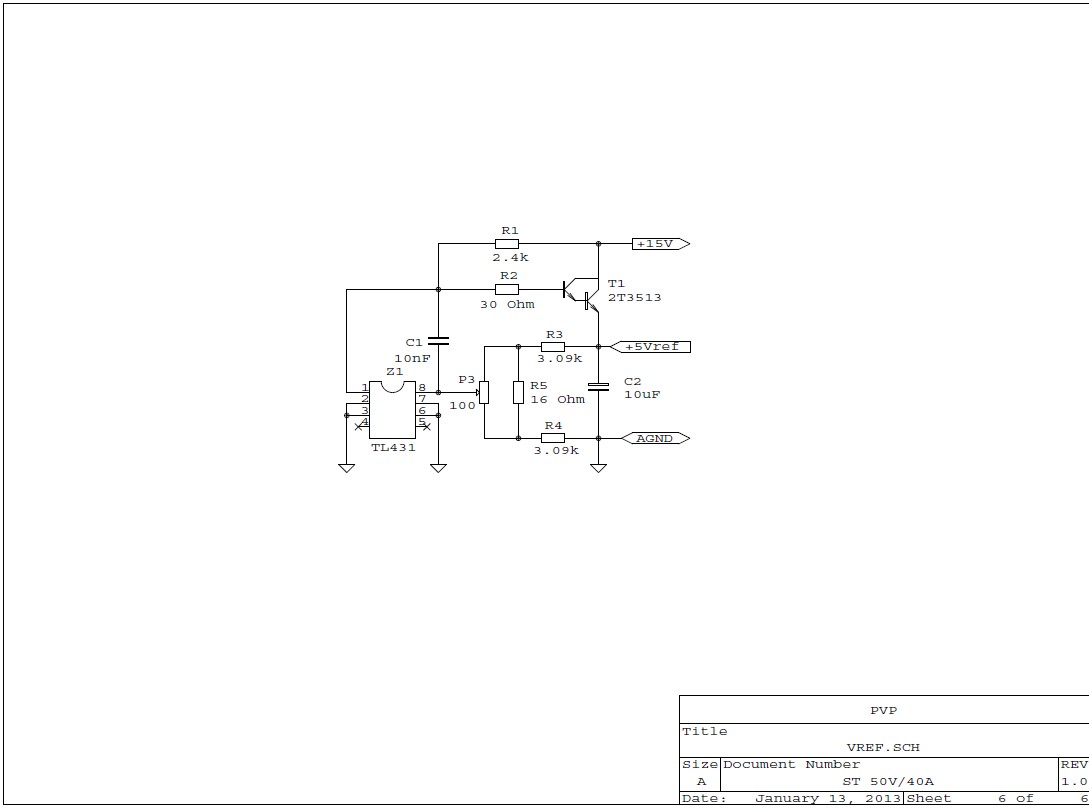Select the R4 resistor symbol

click(x=553, y=438)
